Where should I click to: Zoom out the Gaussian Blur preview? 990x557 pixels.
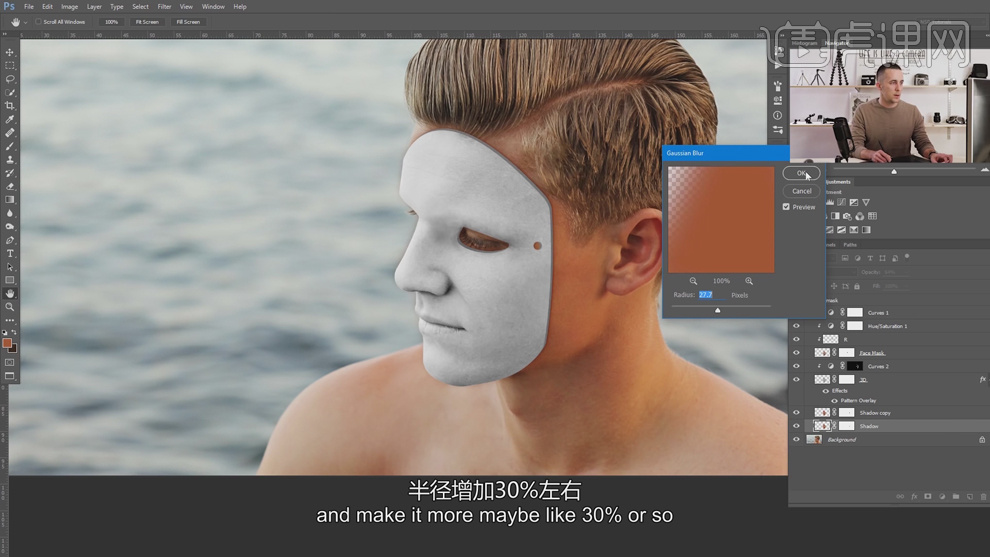[x=693, y=281]
